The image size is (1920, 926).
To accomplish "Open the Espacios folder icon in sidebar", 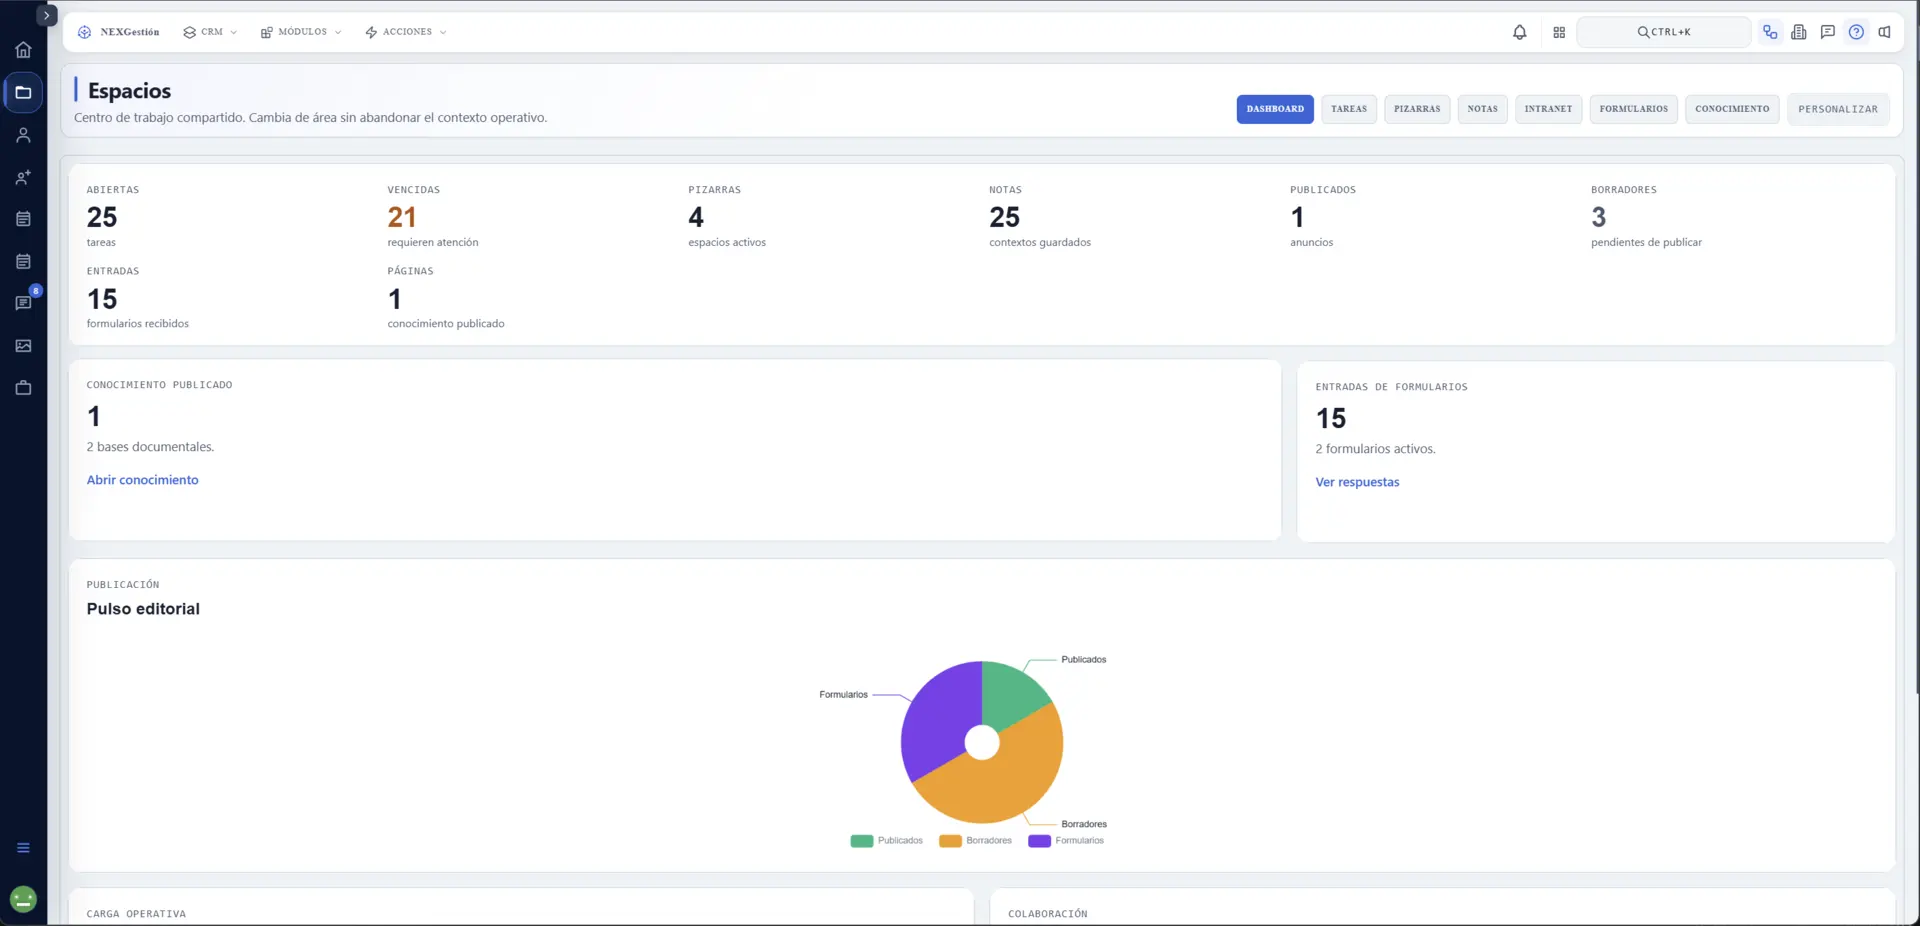I will coord(23,92).
